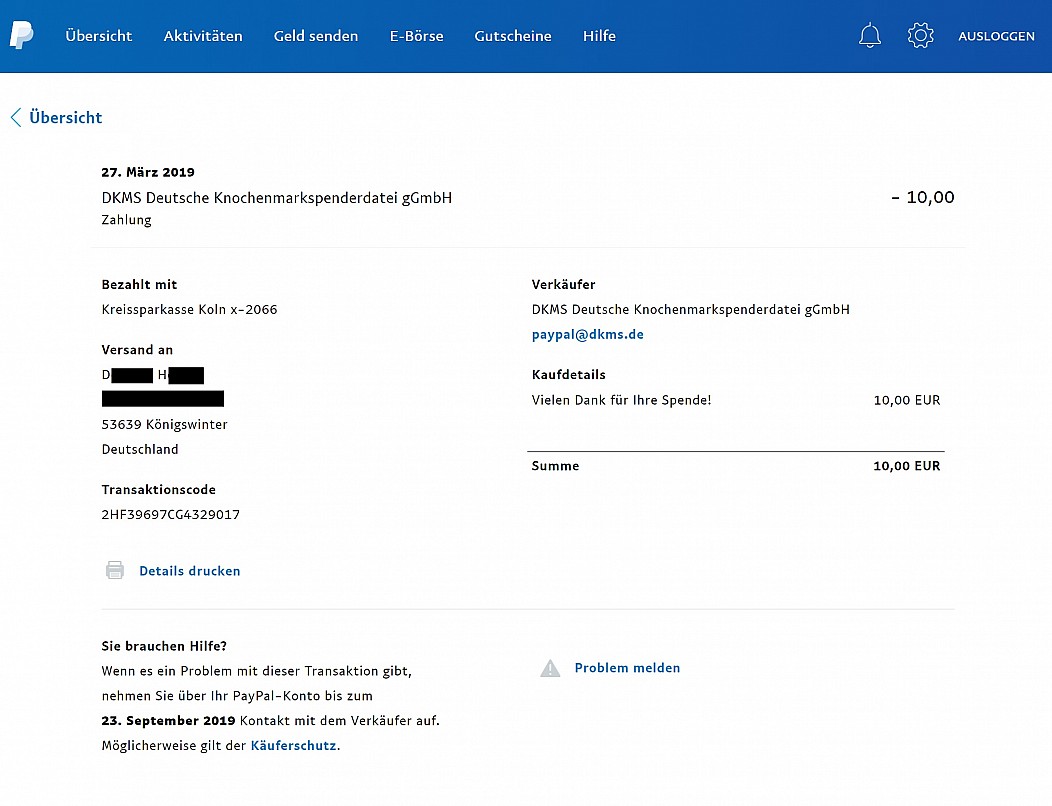The height and width of the screenshot is (806, 1052).
Task: Click the warning triangle icon
Action: click(x=550, y=668)
